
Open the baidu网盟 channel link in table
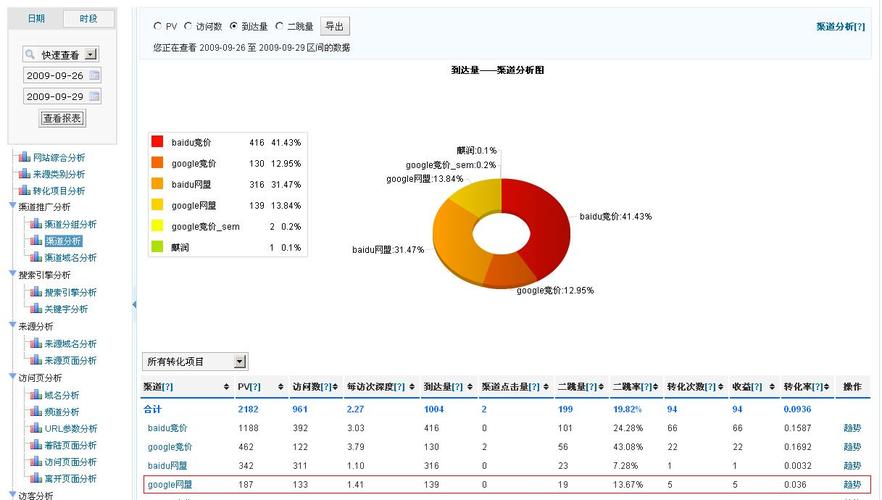point(167,466)
